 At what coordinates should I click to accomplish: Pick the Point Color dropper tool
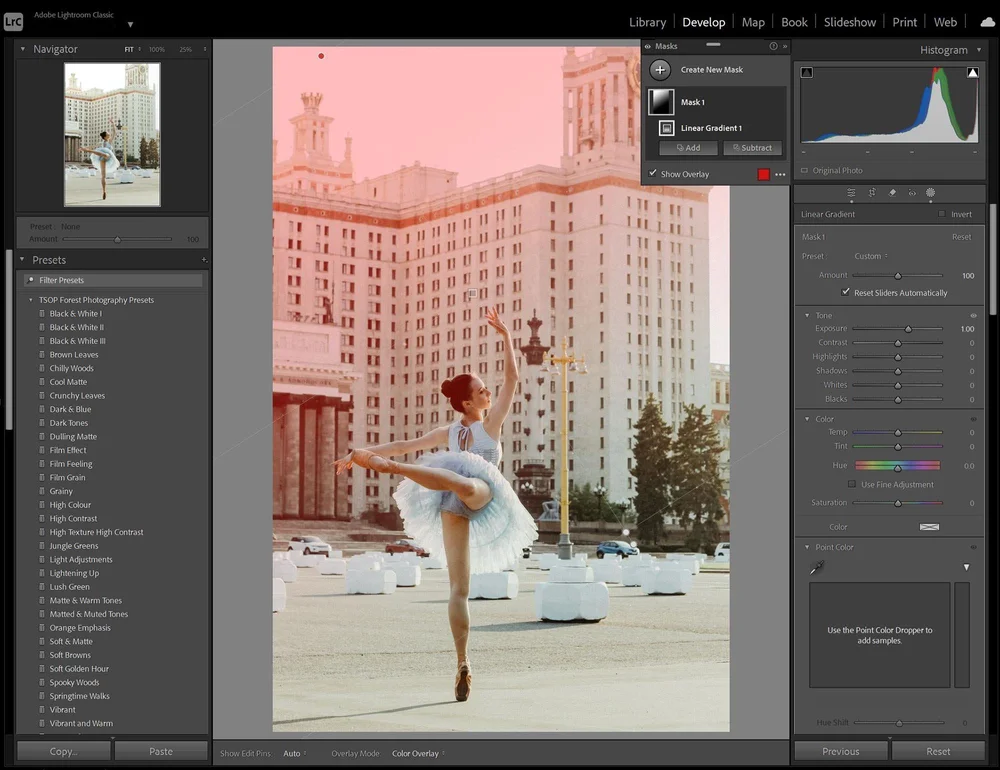tap(817, 567)
